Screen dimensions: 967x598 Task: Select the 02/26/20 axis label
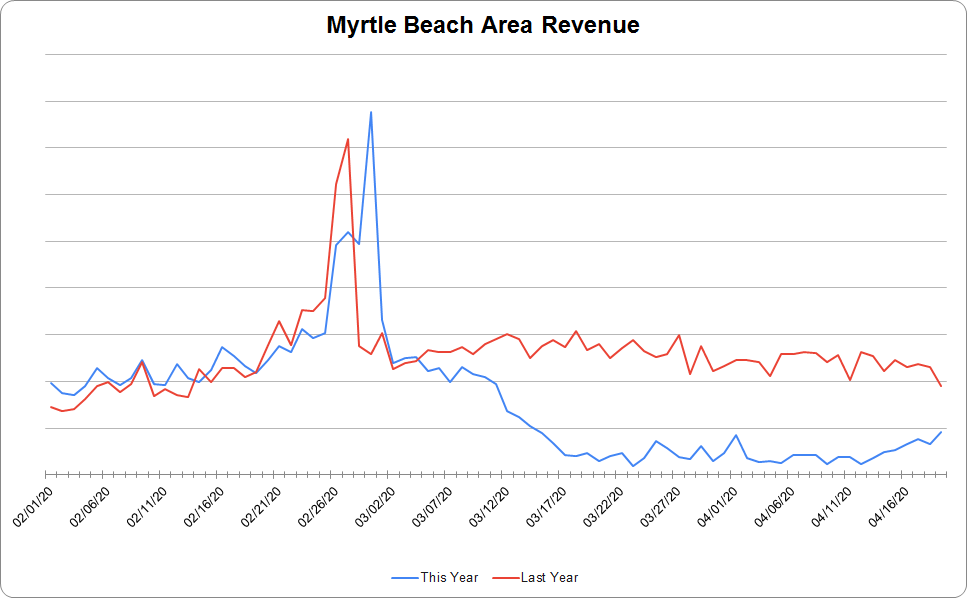(318, 507)
